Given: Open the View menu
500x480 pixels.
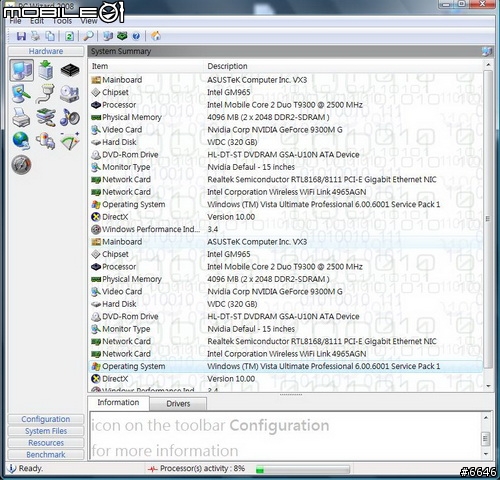Looking at the screenshot, I should 89,21.
